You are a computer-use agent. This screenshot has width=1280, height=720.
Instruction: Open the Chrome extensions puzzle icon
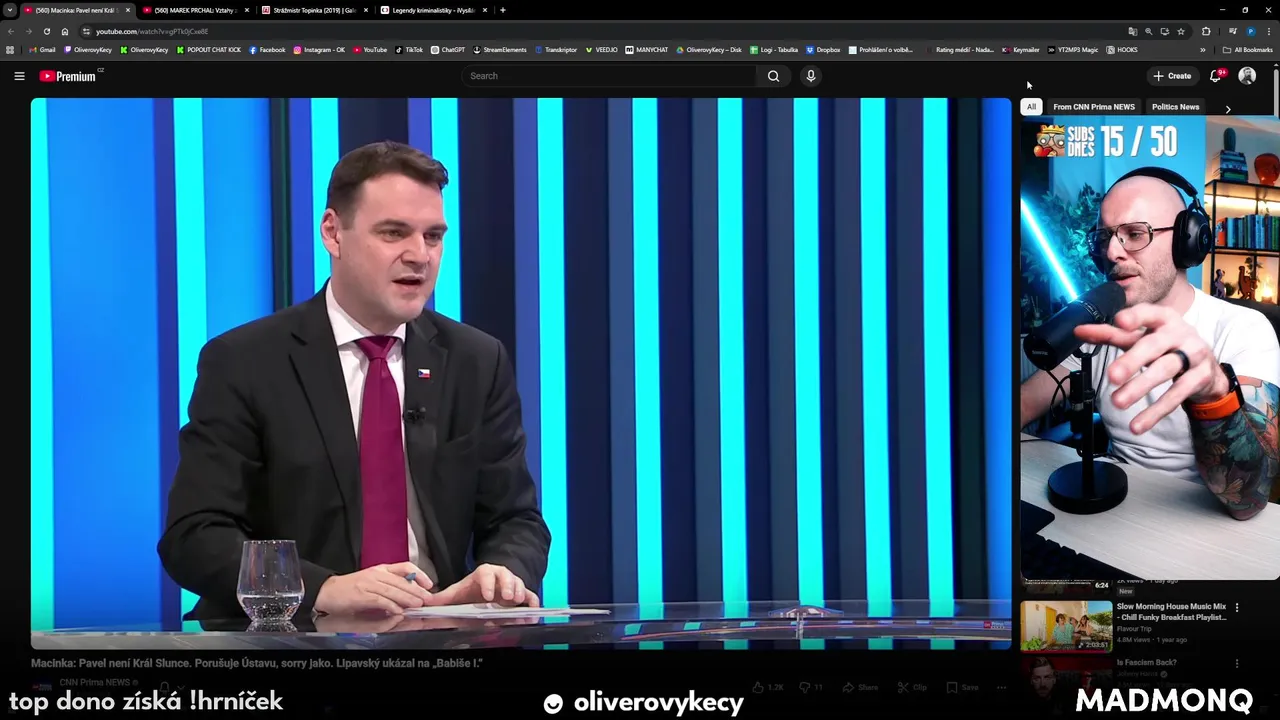click(1206, 32)
